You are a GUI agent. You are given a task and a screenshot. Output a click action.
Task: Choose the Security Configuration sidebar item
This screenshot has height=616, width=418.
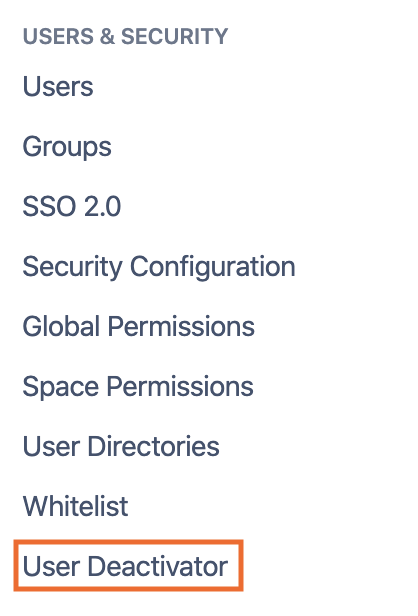[159, 267]
